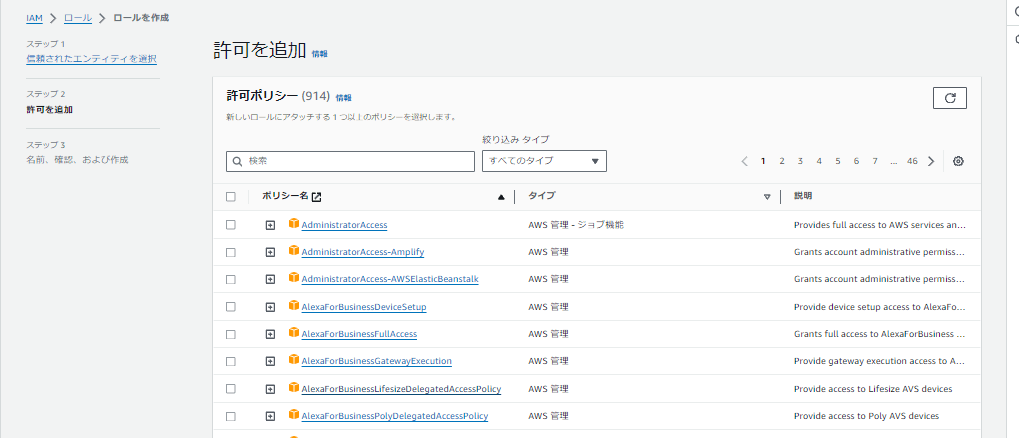This screenshot has height=438, width=1019.
Task: Click the external link icon beside ポリシー名
Action: 316,196
